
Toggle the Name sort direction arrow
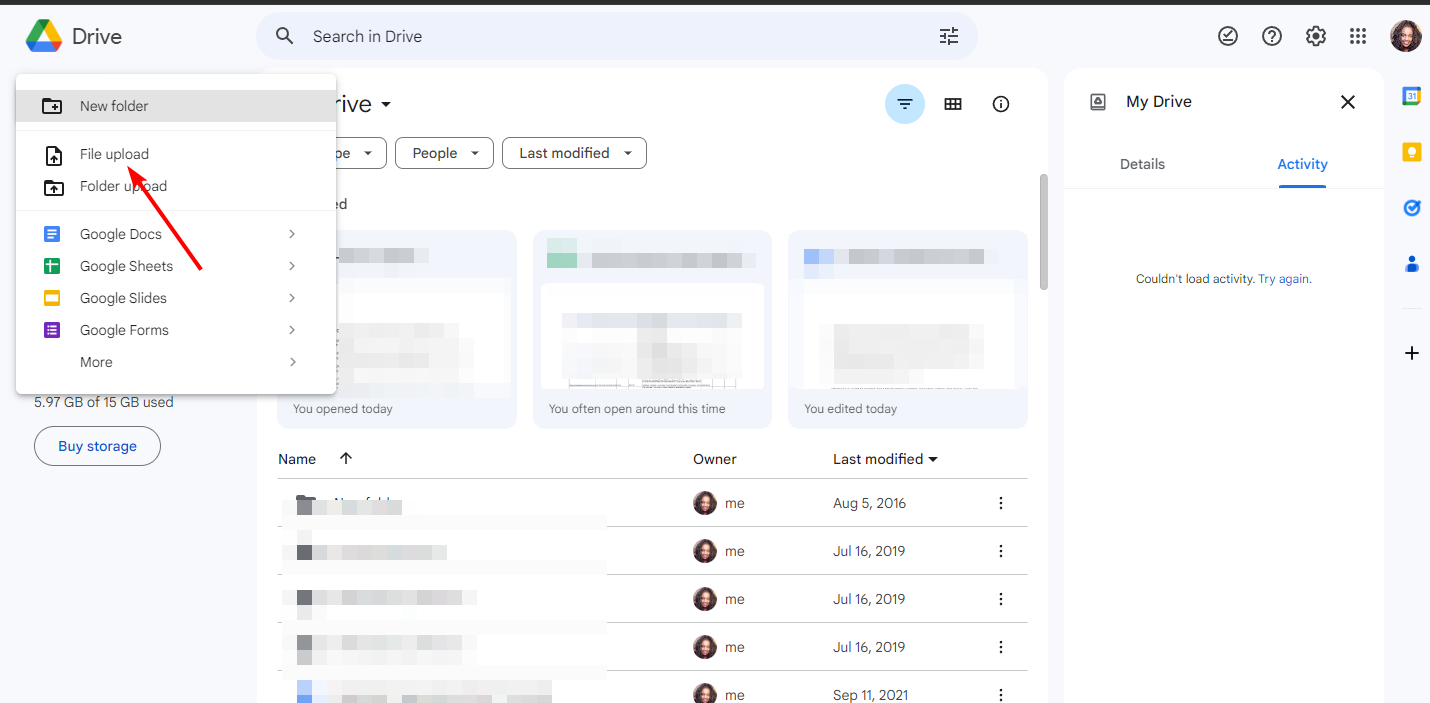[x=346, y=458]
